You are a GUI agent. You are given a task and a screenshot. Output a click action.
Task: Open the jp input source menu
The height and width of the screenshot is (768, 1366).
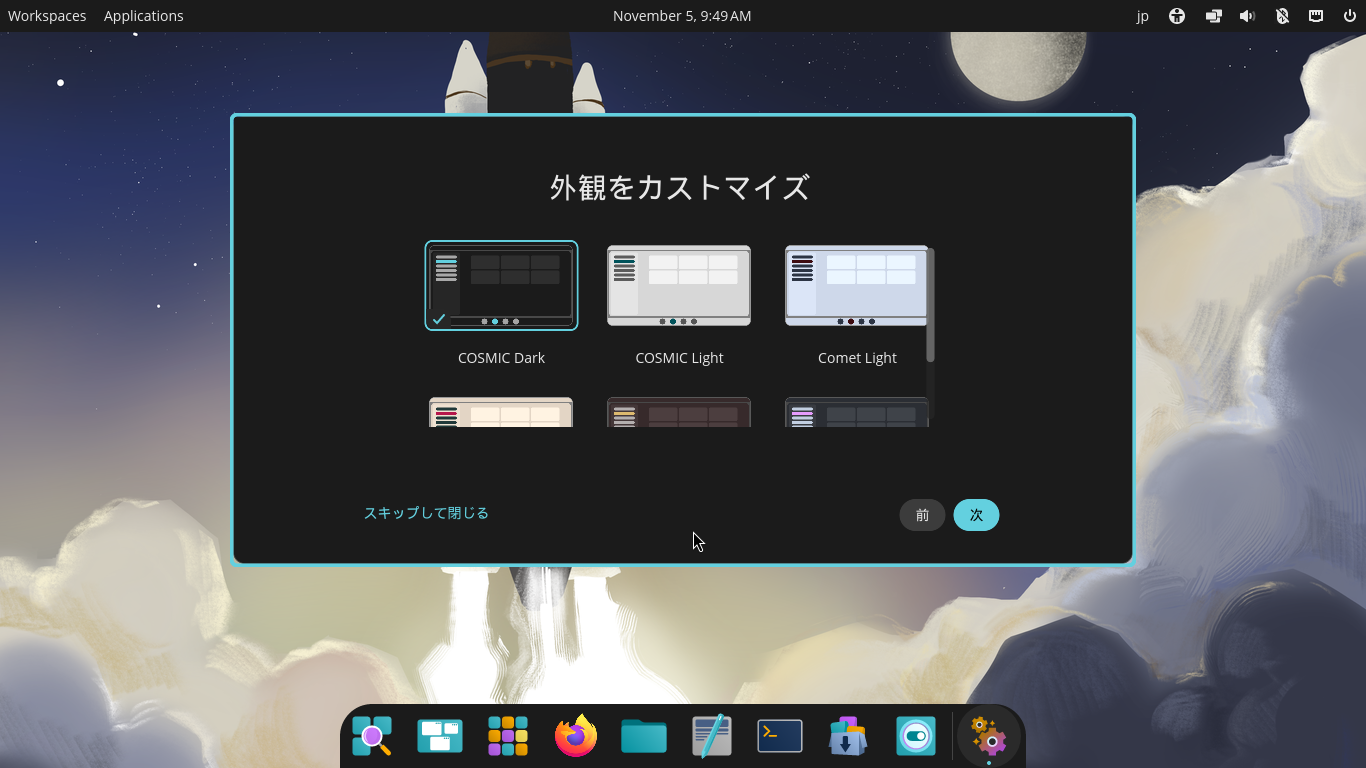click(x=1143, y=16)
